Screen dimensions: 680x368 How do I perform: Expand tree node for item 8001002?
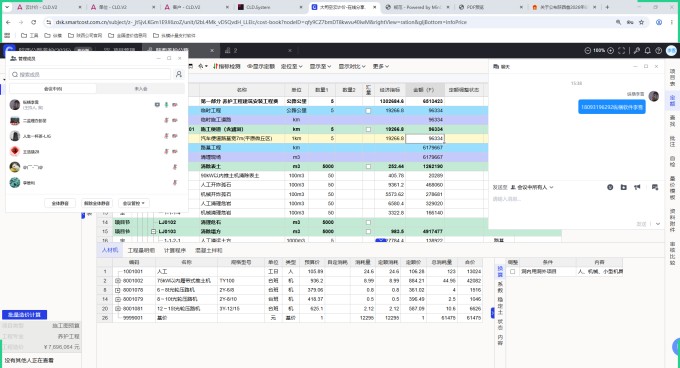(118, 281)
